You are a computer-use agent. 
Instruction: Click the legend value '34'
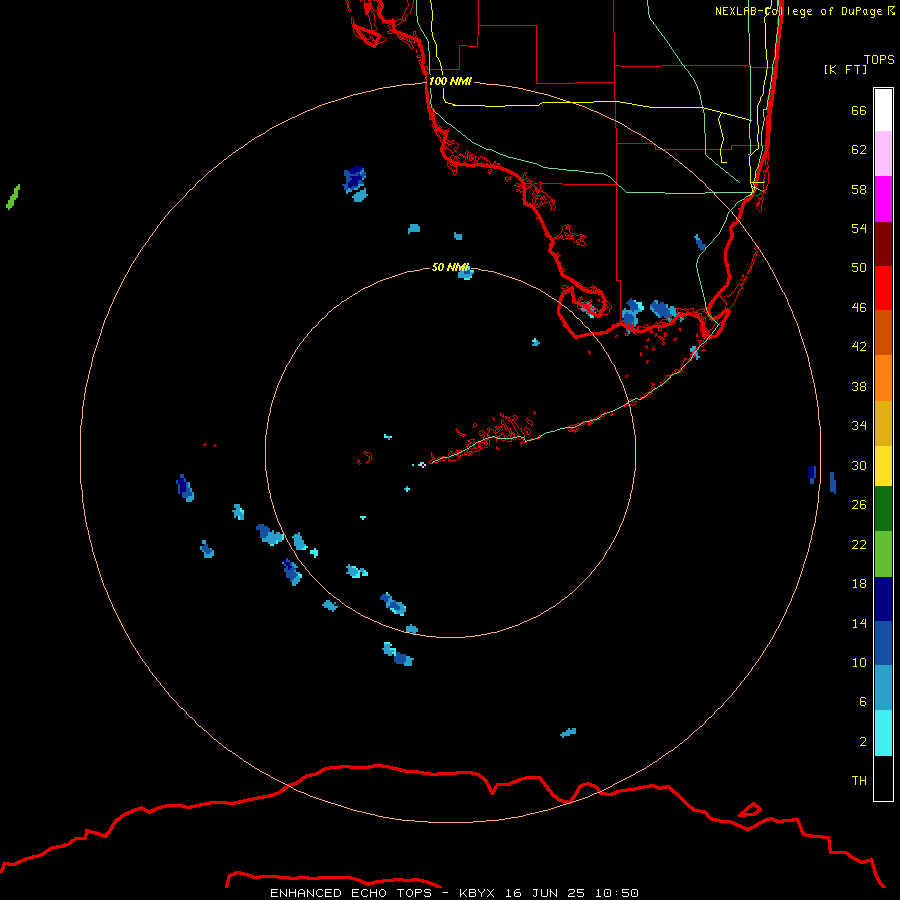(859, 426)
